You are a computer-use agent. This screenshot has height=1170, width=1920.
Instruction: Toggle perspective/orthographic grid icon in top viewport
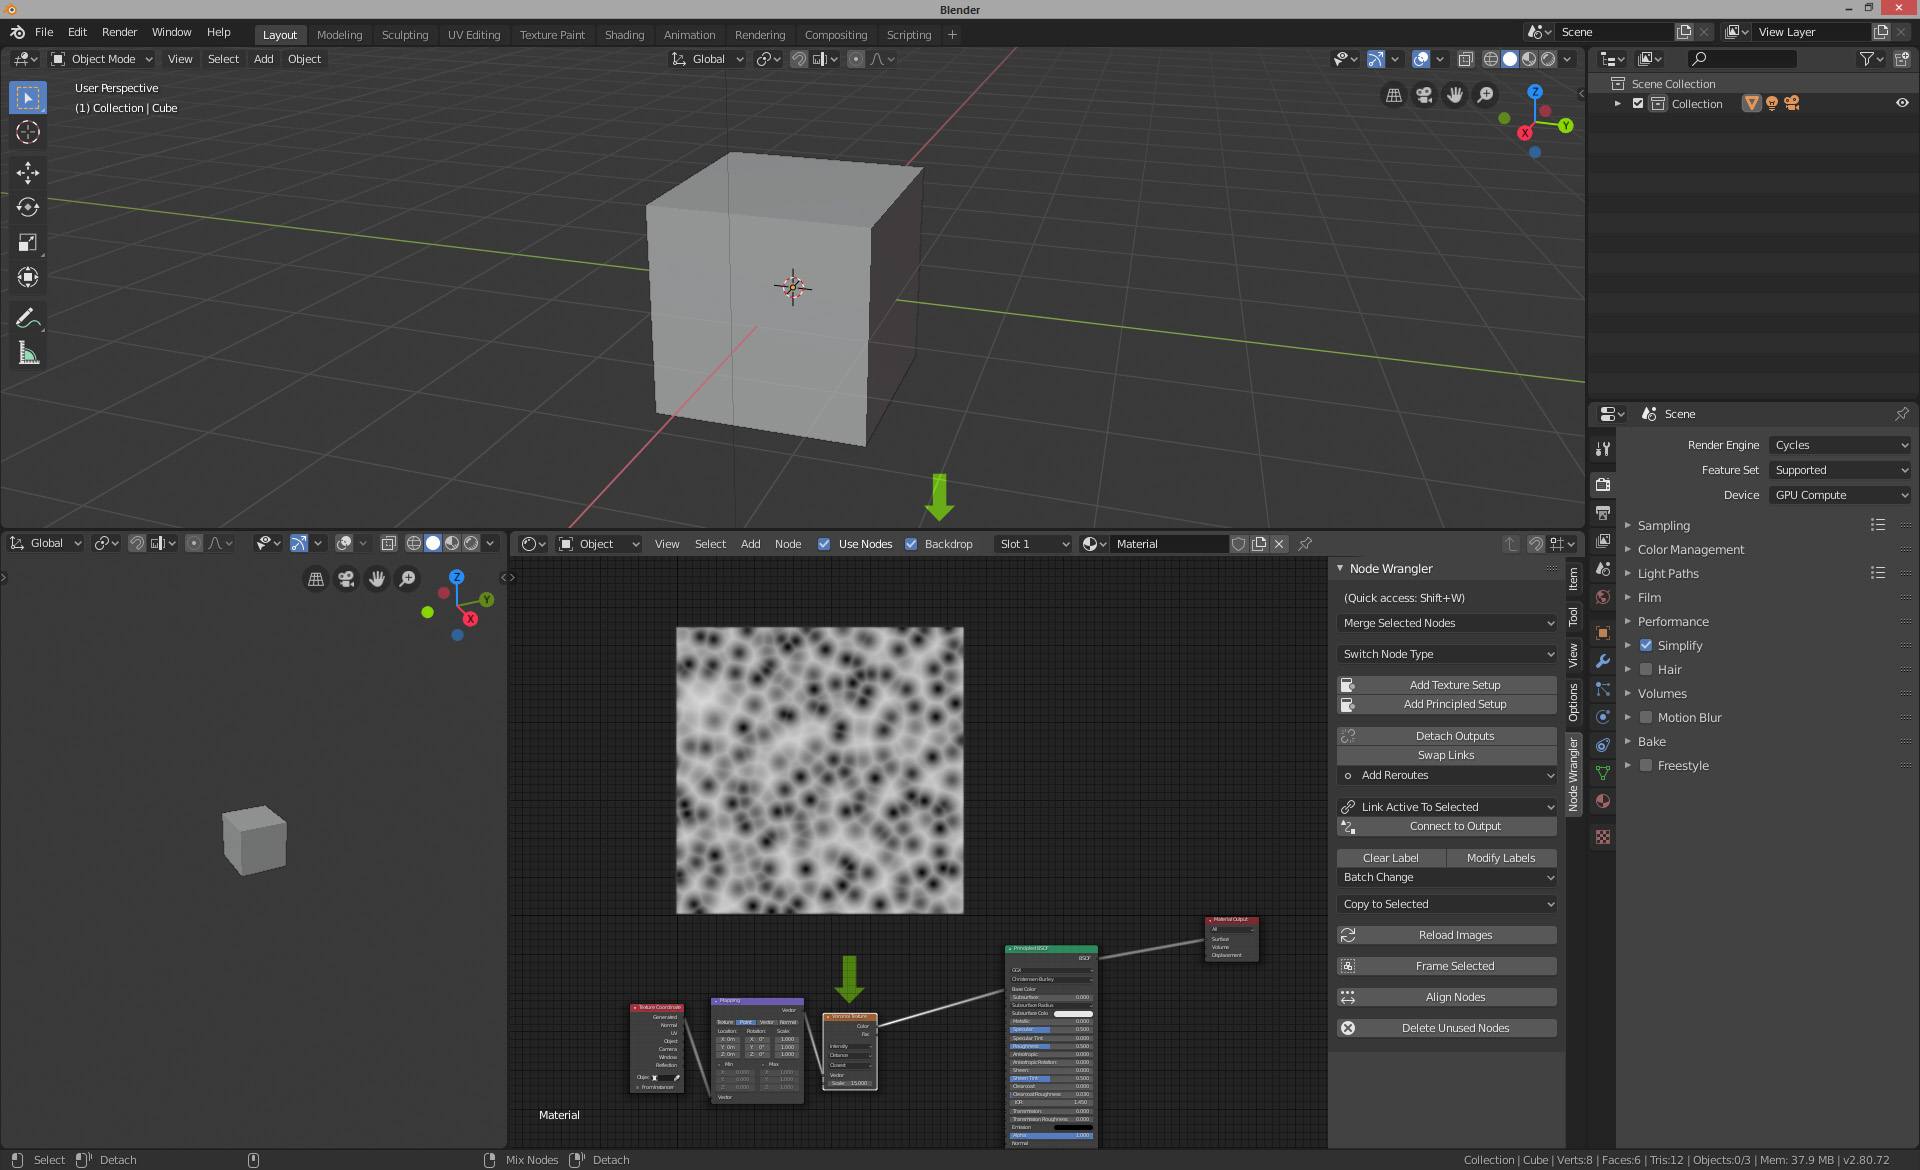(1393, 95)
